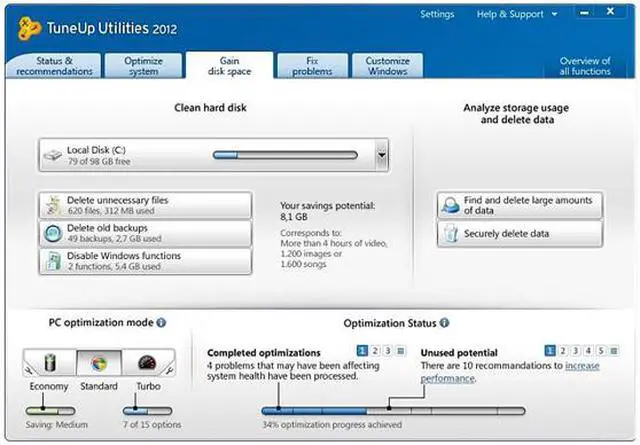Screen dimensions: 640x445
Task: Open the Customize Windows tab
Action: pos(387,66)
